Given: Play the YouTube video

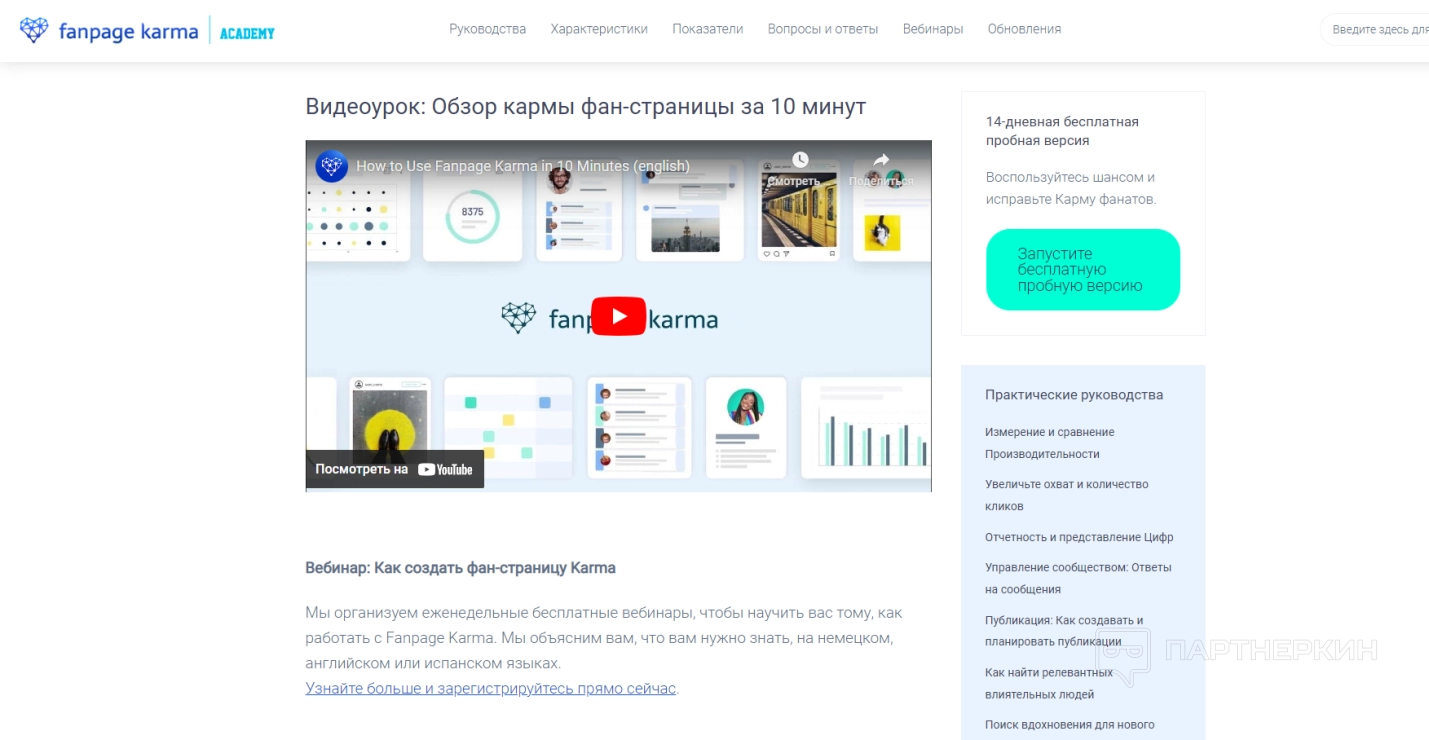Looking at the screenshot, I should 619,316.
